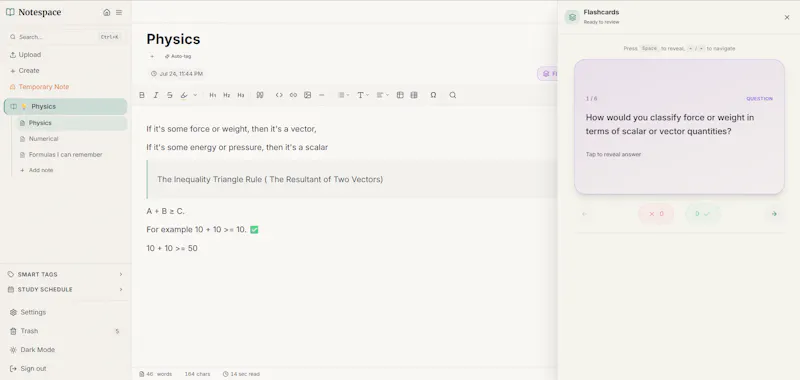Insert a horizontal rule

coord(321,95)
